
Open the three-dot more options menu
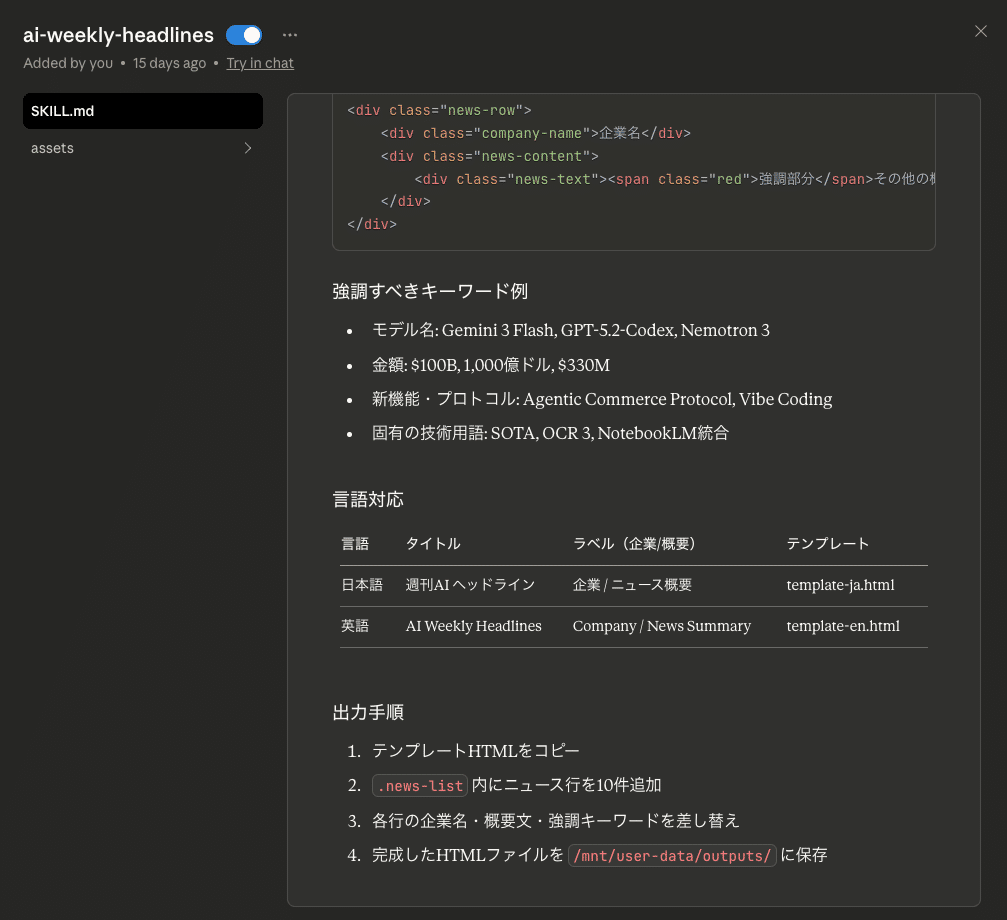pos(290,35)
